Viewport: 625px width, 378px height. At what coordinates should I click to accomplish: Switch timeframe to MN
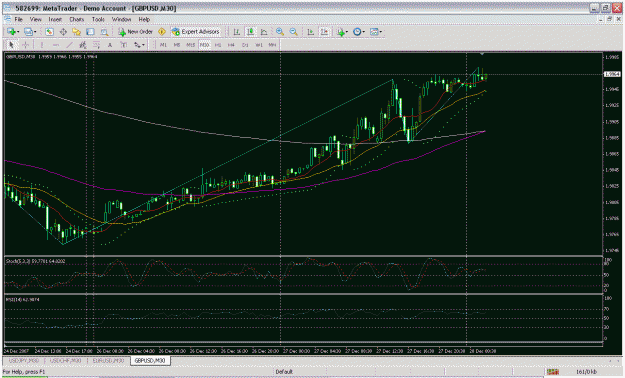click(x=272, y=45)
